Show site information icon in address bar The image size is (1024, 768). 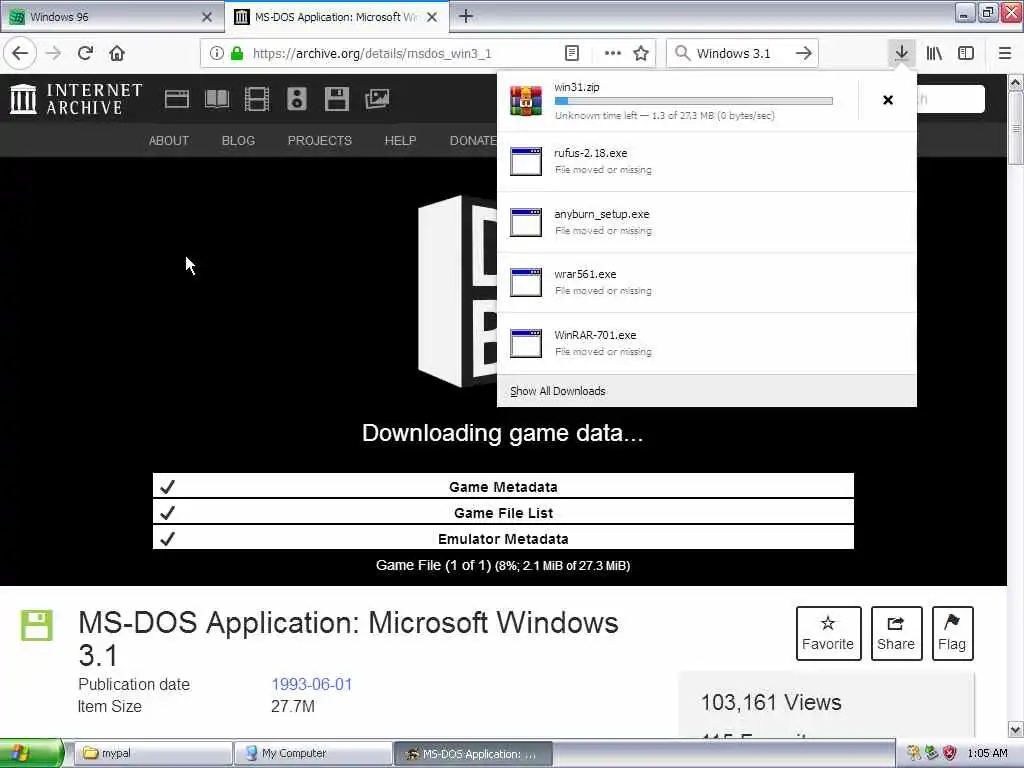click(x=216, y=53)
